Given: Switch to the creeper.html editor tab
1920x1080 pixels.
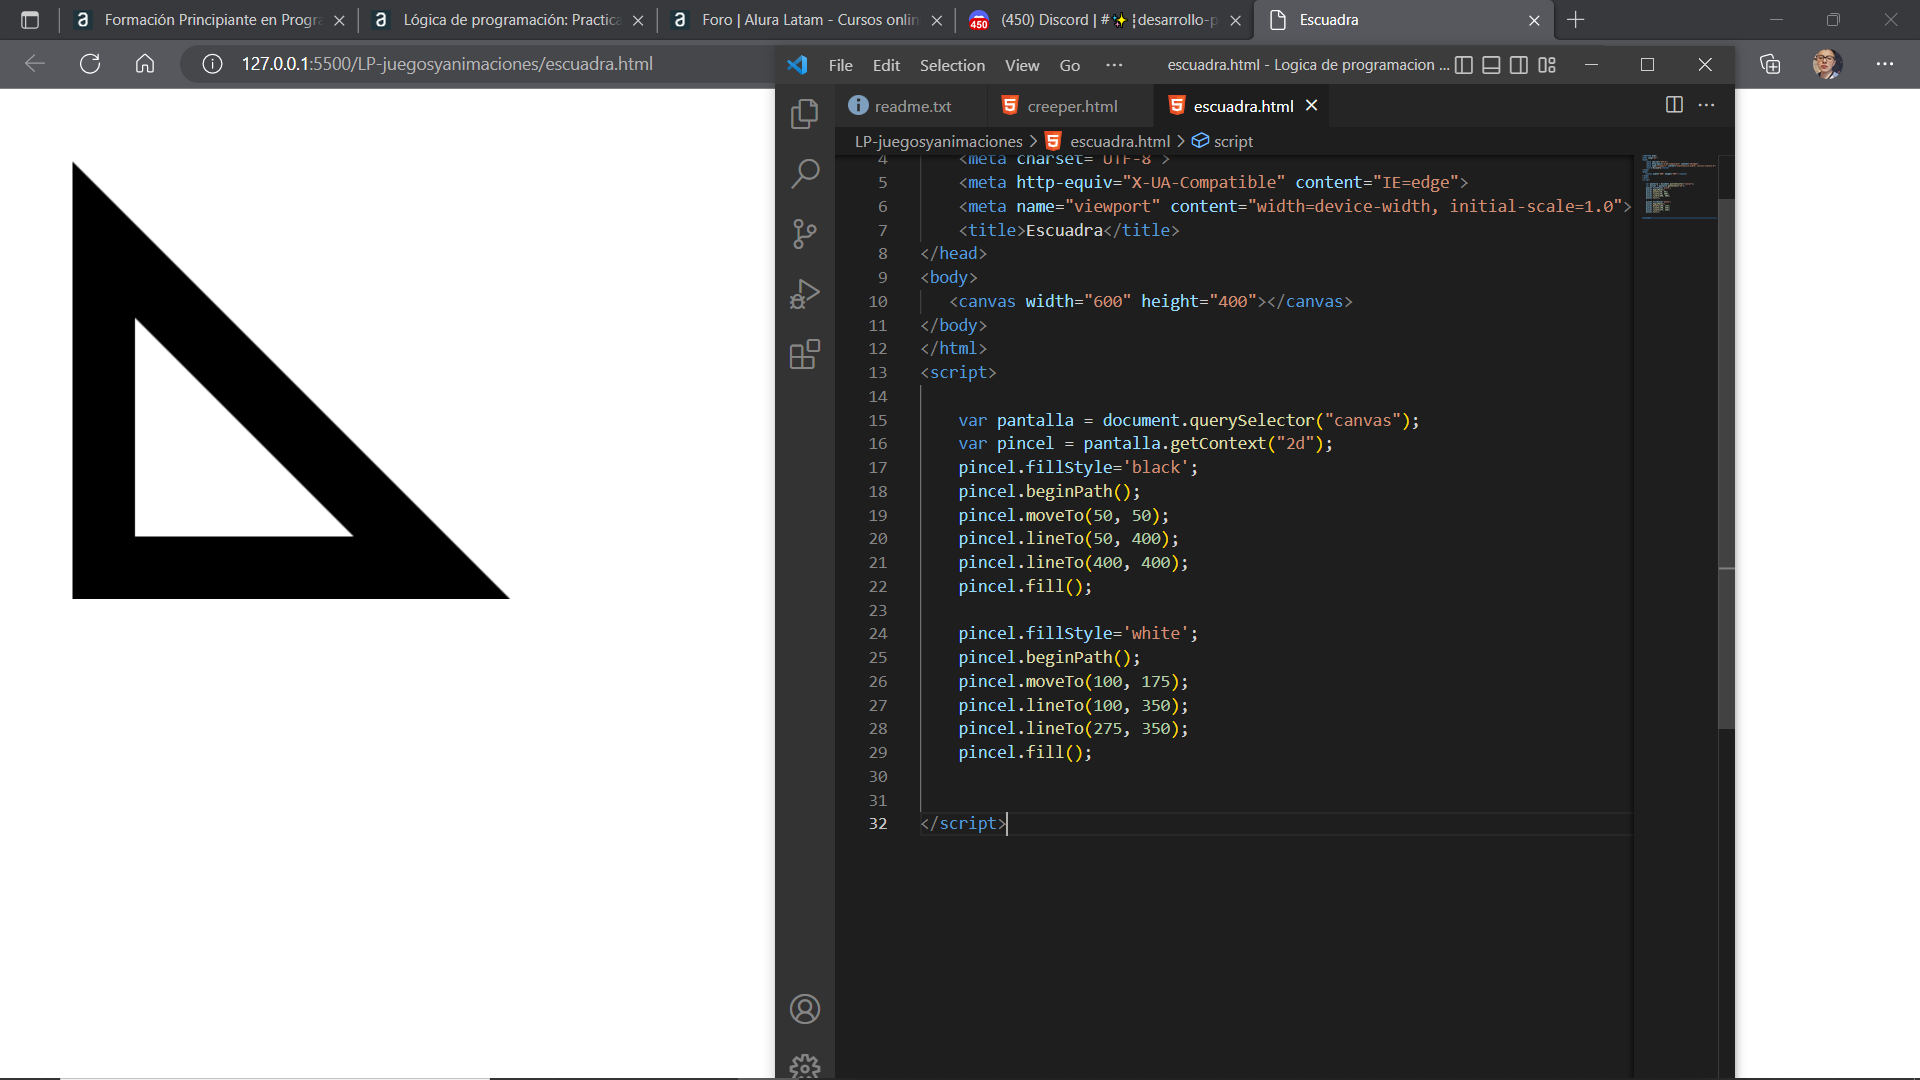Looking at the screenshot, I should click(x=1070, y=106).
